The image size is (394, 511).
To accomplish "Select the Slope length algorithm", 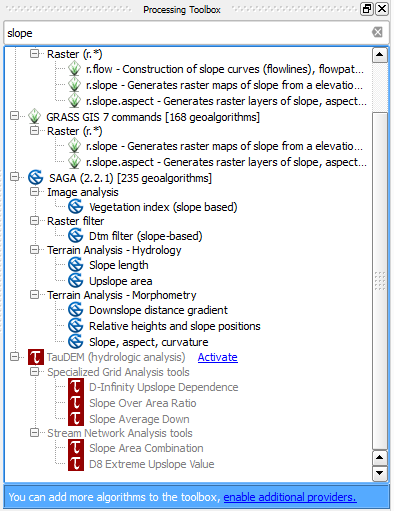I will pos(119,265).
